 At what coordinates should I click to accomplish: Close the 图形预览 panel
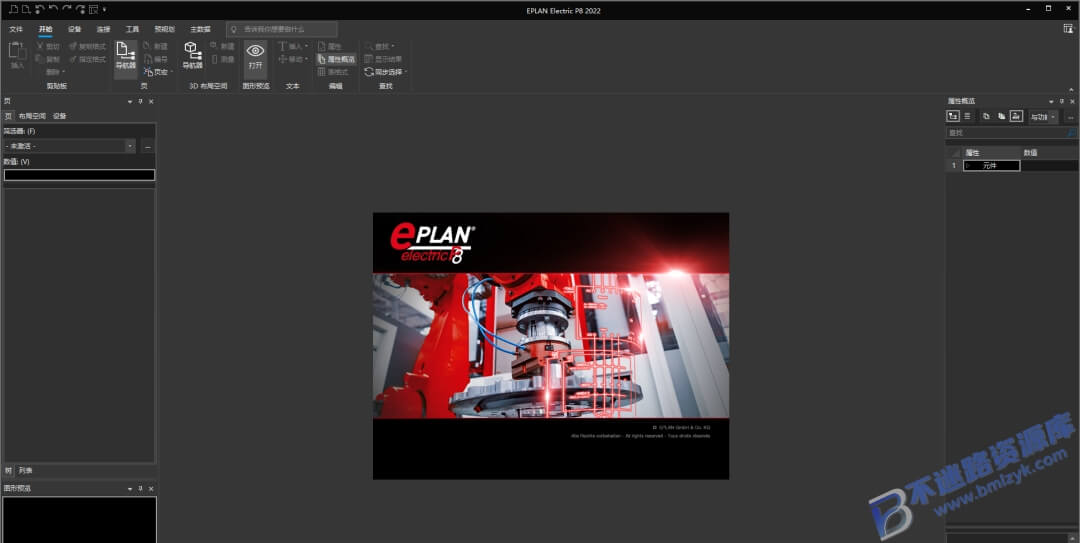click(152, 489)
